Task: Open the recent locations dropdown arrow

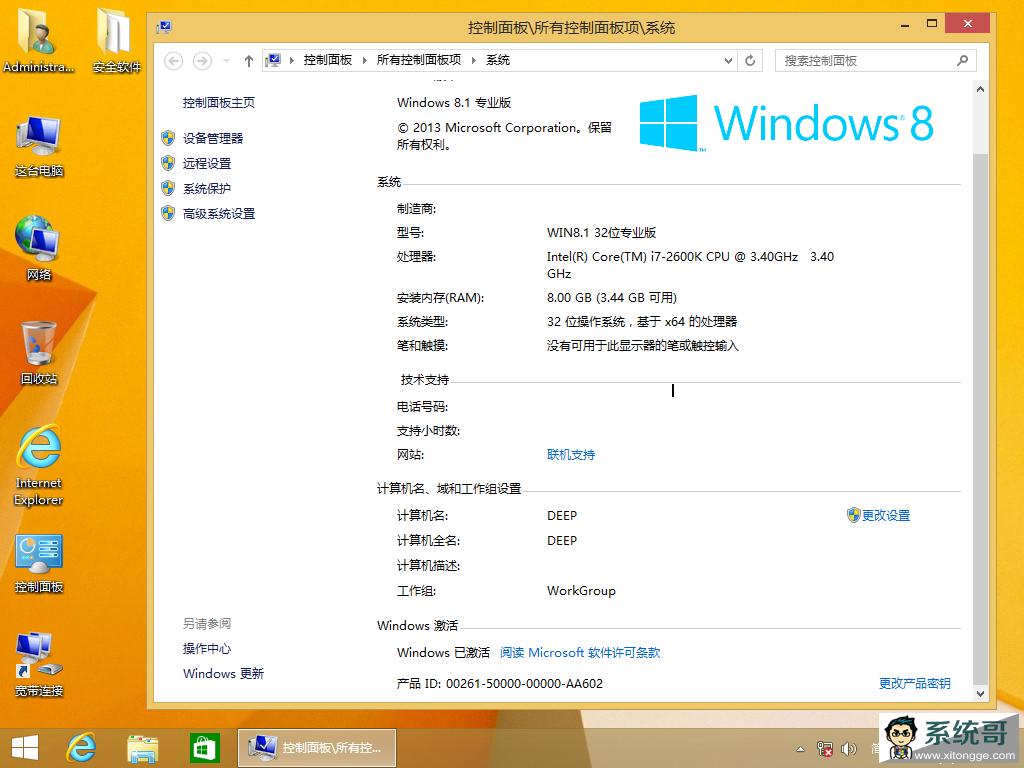Action: [x=226, y=61]
